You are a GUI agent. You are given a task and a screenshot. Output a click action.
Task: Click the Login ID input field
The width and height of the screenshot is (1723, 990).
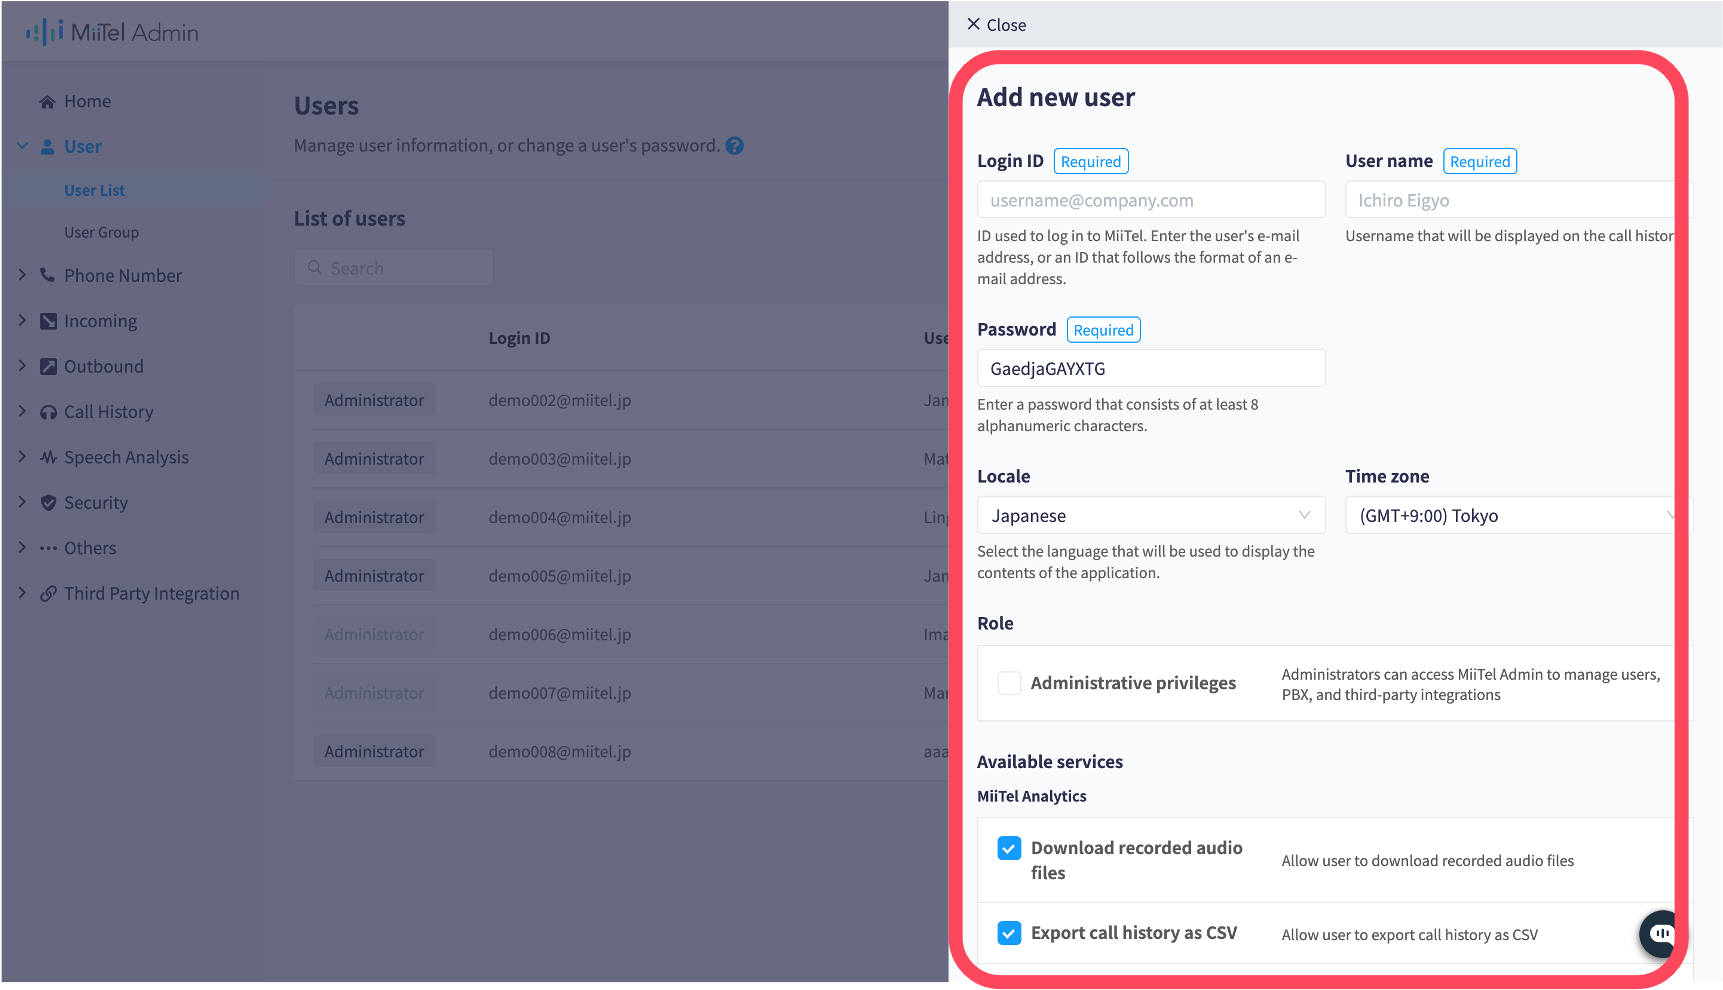(1151, 199)
